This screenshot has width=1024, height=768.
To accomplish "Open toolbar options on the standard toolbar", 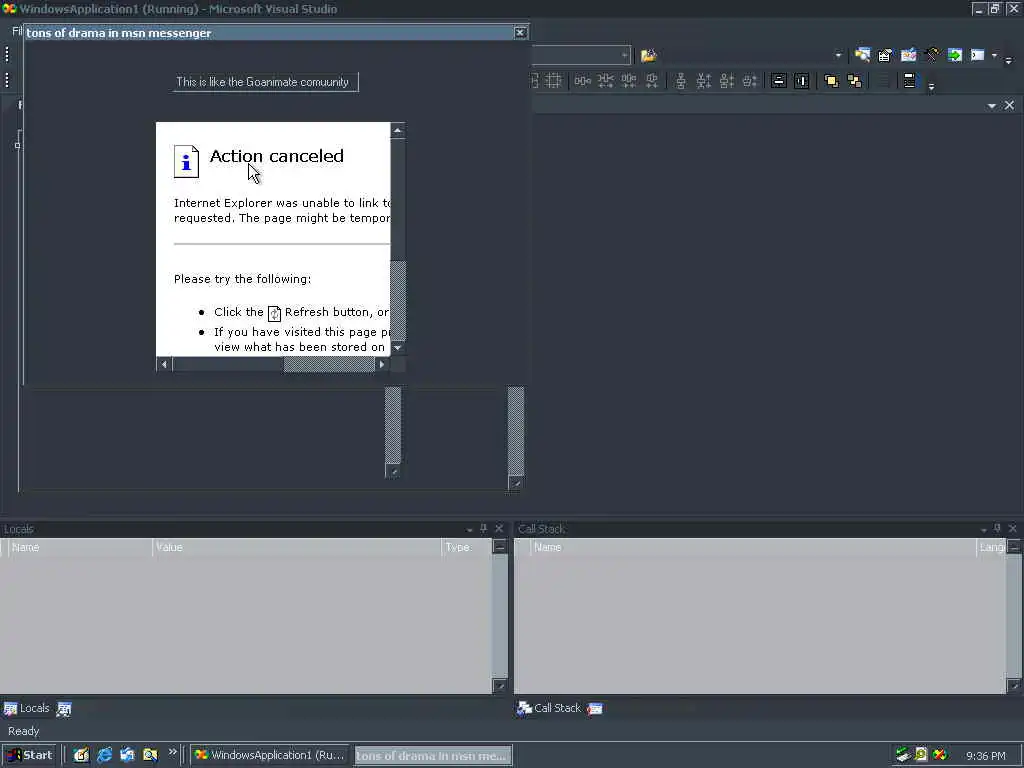I will (1008, 60).
